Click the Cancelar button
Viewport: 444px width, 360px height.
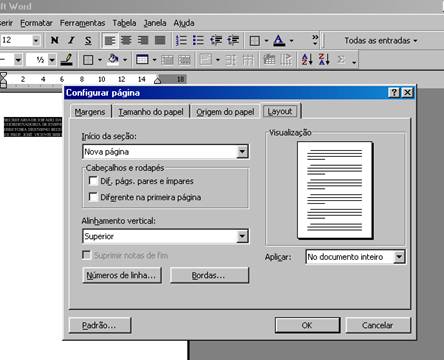click(378, 325)
